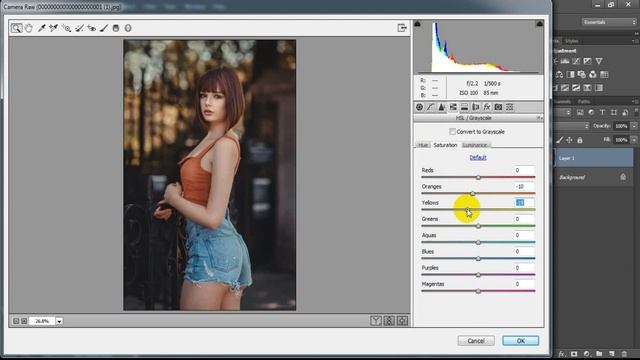Click the Reds saturation slider handle
The height and width of the screenshot is (360, 640).
478,177
